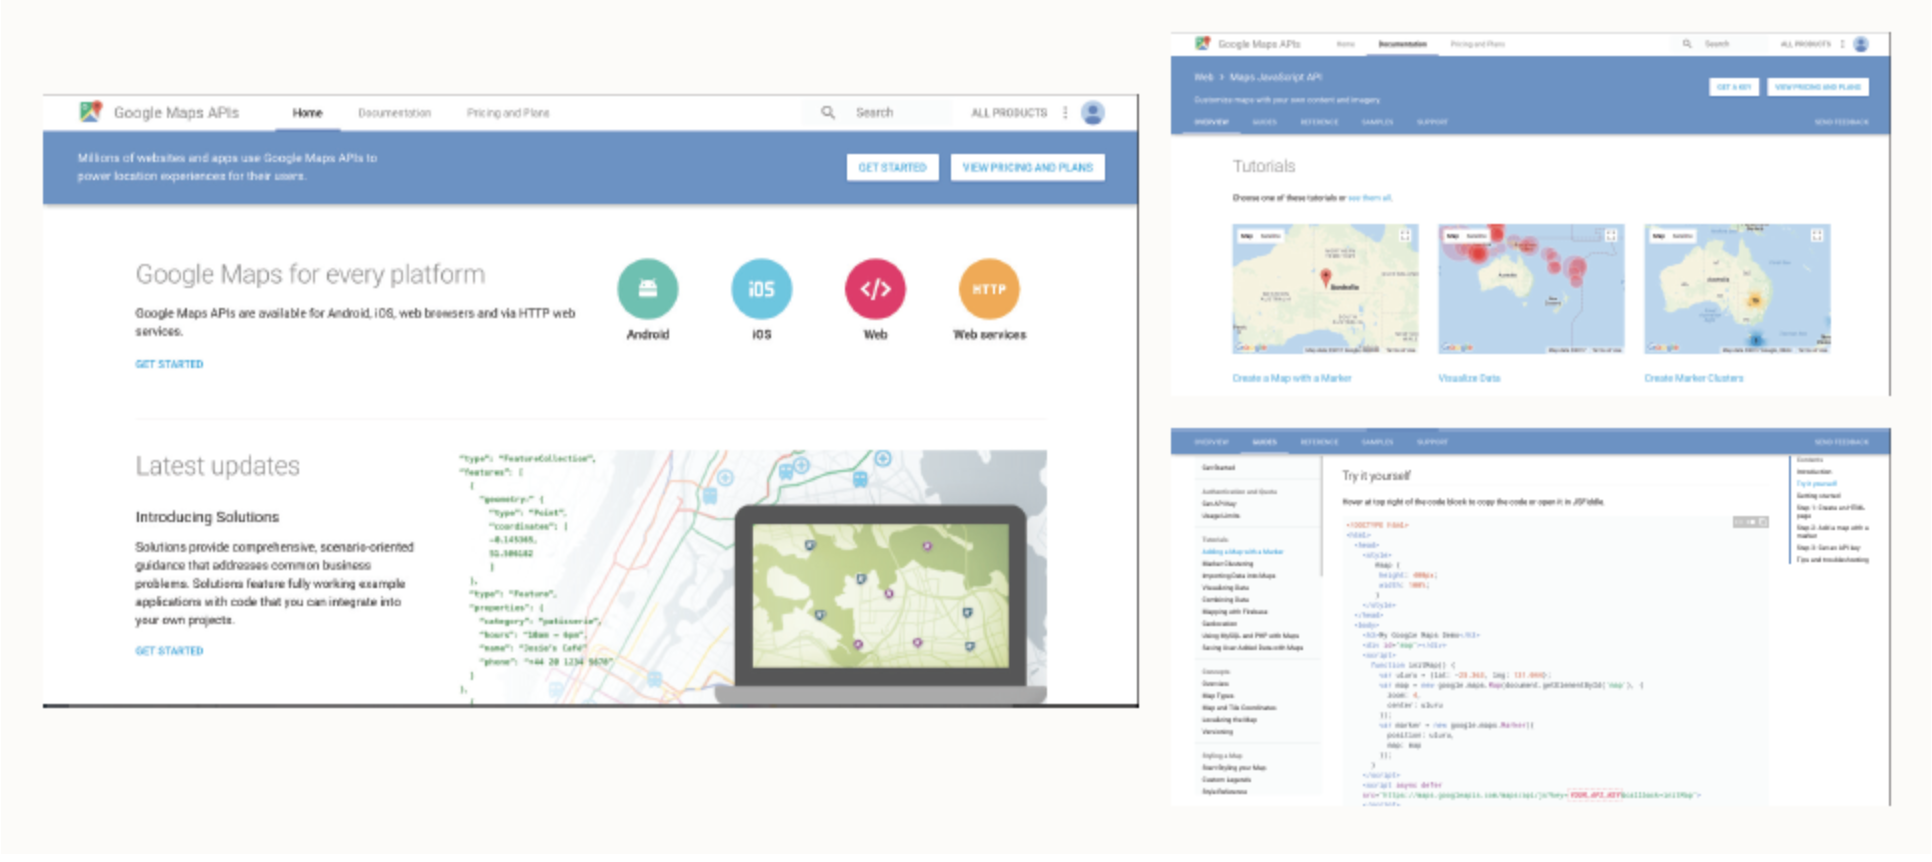Click the search magnifier on the large Home page
Screen dimensions: 1932x862
[828, 113]
